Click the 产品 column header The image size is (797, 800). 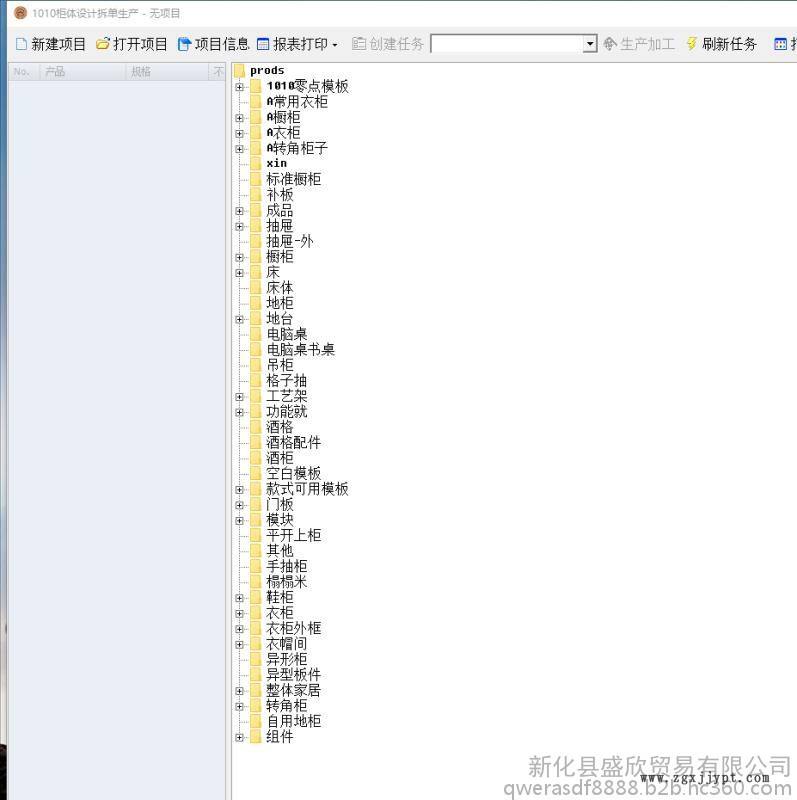point(55,72)
